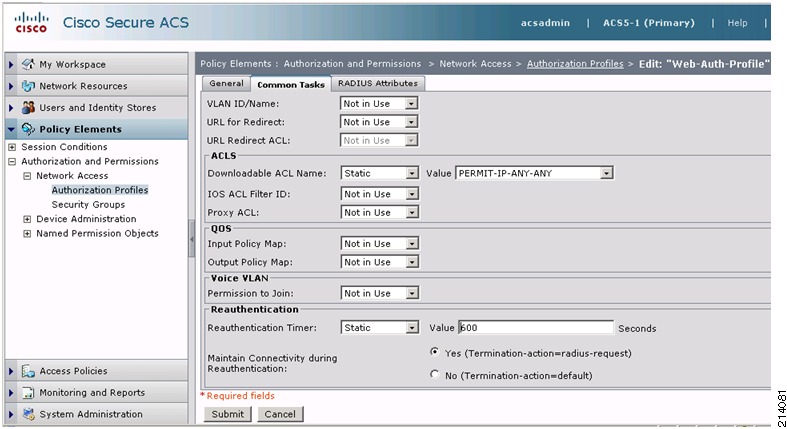787x429 pixels.
Task: Open the Output Policy Map dropdown
Action: point(379,262)
